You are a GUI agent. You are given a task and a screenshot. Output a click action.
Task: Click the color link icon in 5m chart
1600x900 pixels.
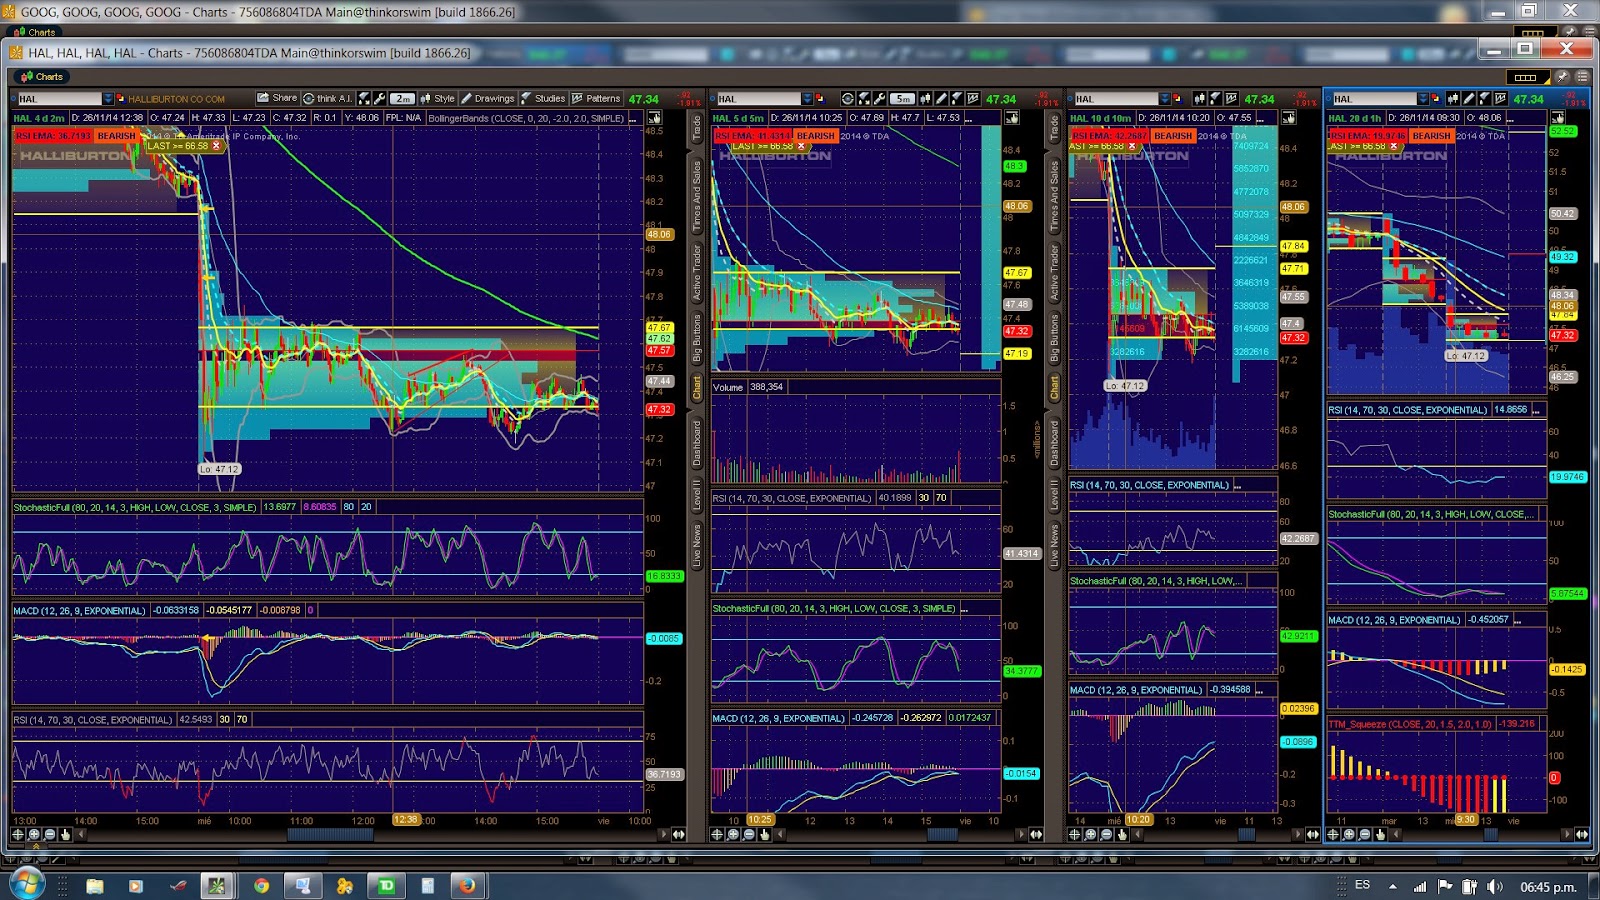(820, 98)
